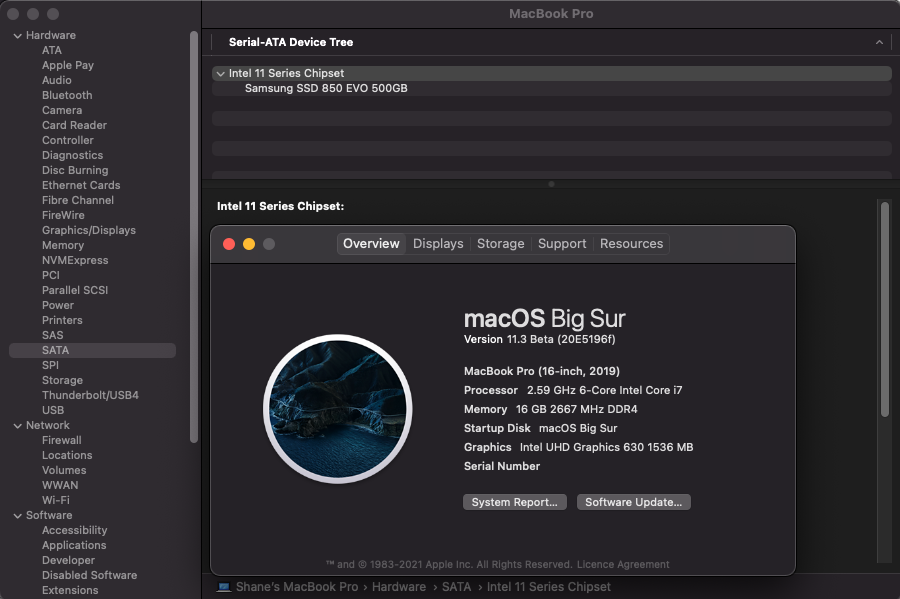Select Developer under Software
900x599 pixels.
click(68, 561)
